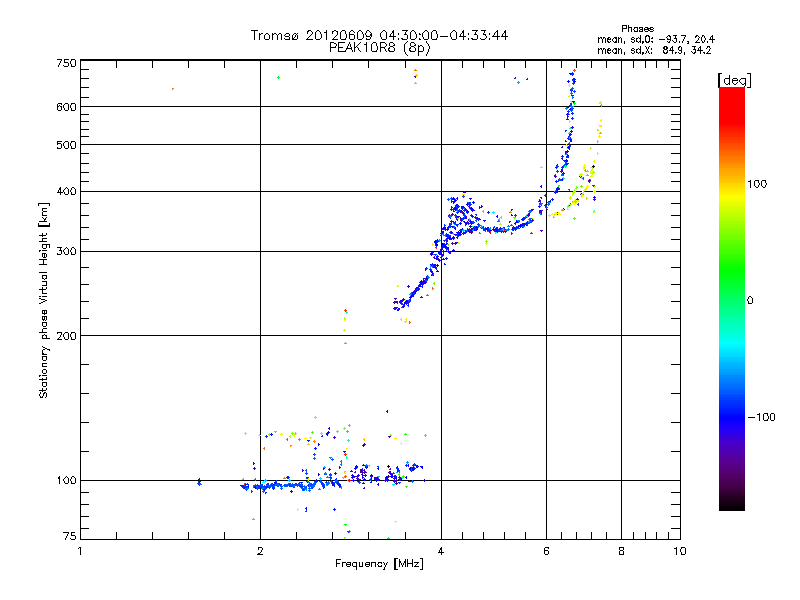
Task: Click the colorbar label '-100'
Action: click(762, 417)
